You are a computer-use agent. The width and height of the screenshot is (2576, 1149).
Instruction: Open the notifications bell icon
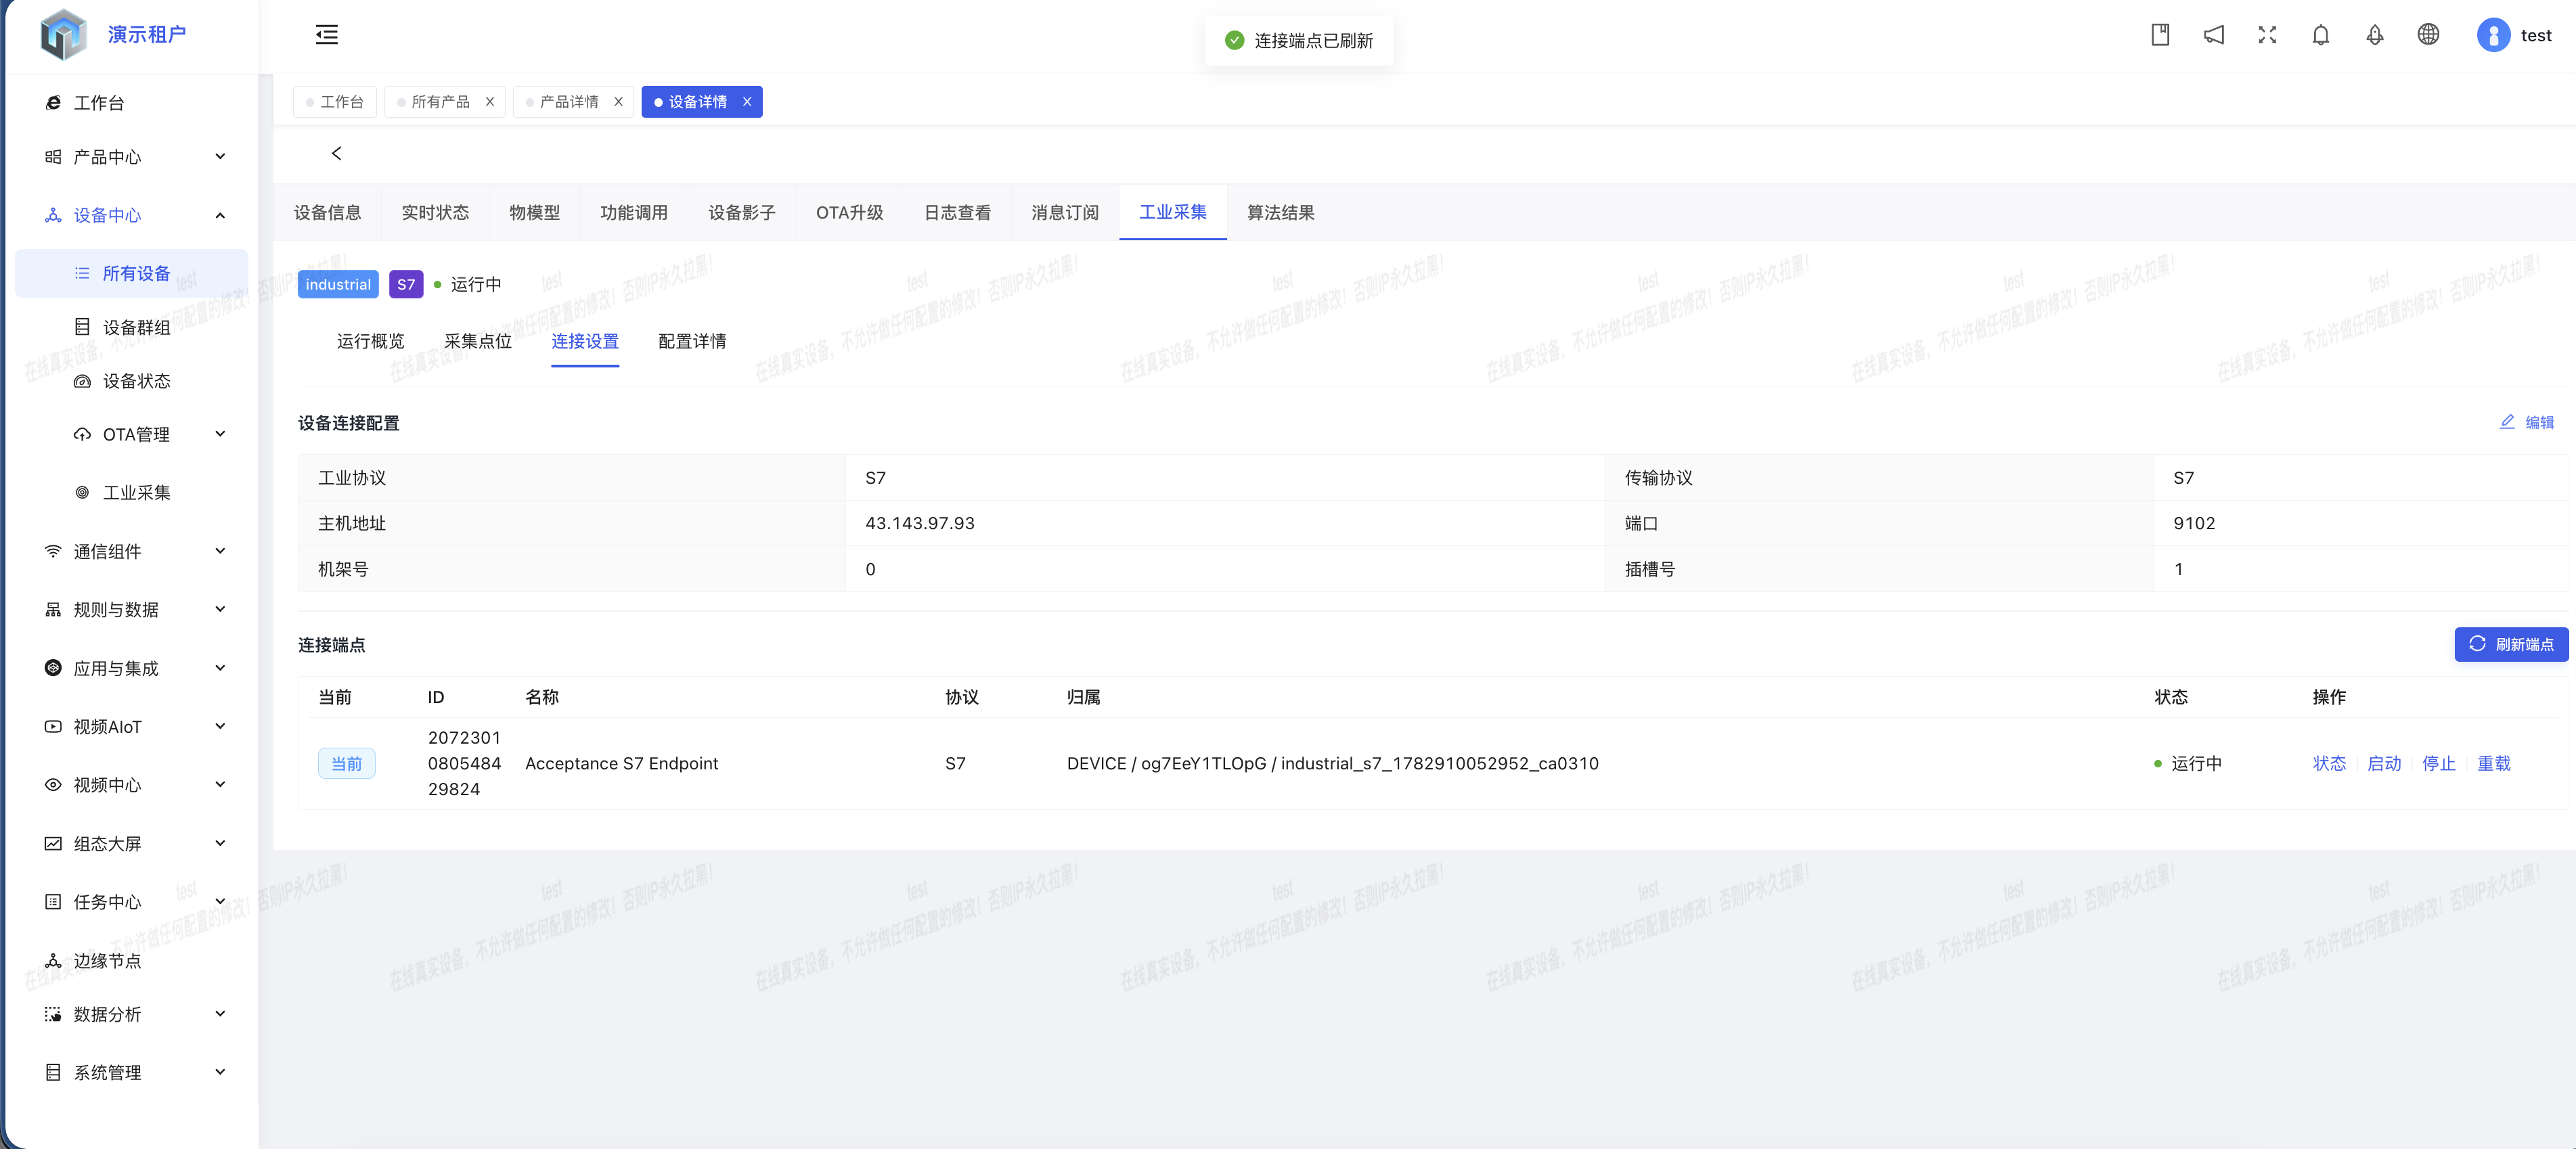[x=2321, y=35]
